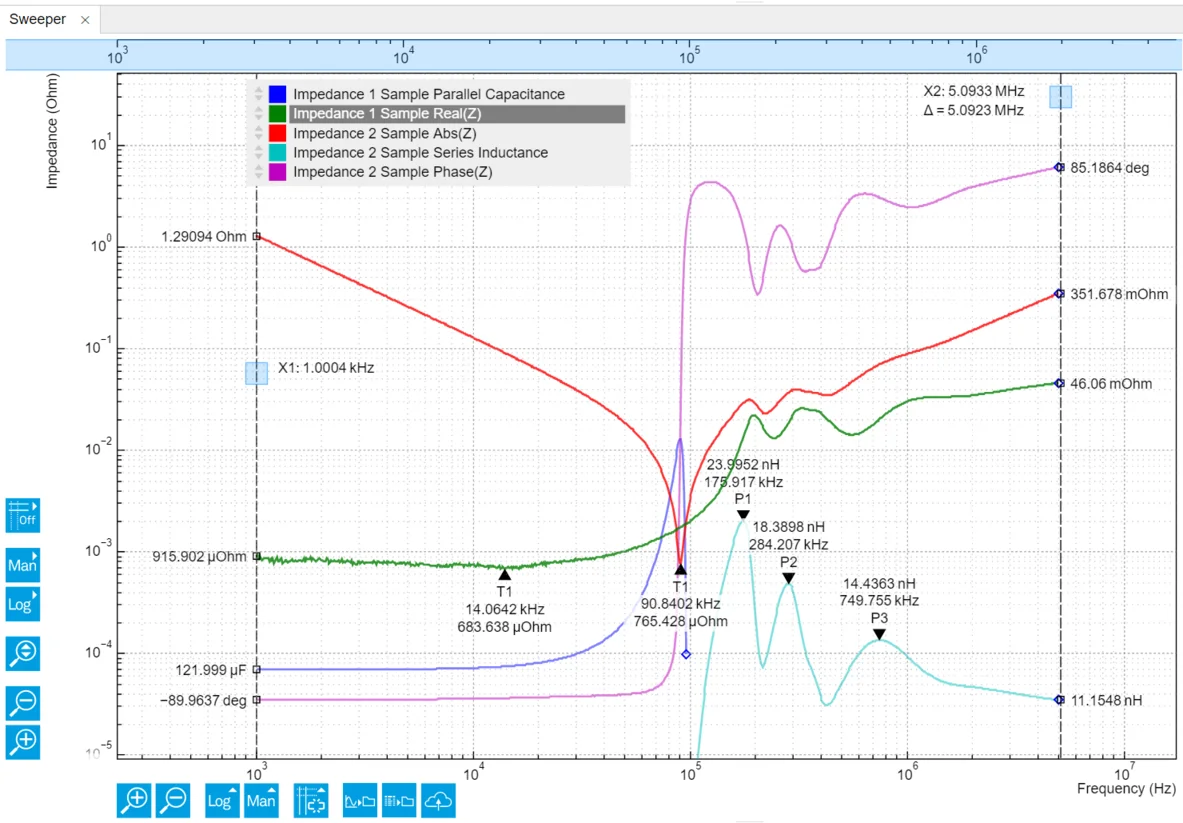Click the green color swatch for Impedance 1 Sample Real(Z)
Viewport: 1183px width, 823px height.
click(277, 113)
